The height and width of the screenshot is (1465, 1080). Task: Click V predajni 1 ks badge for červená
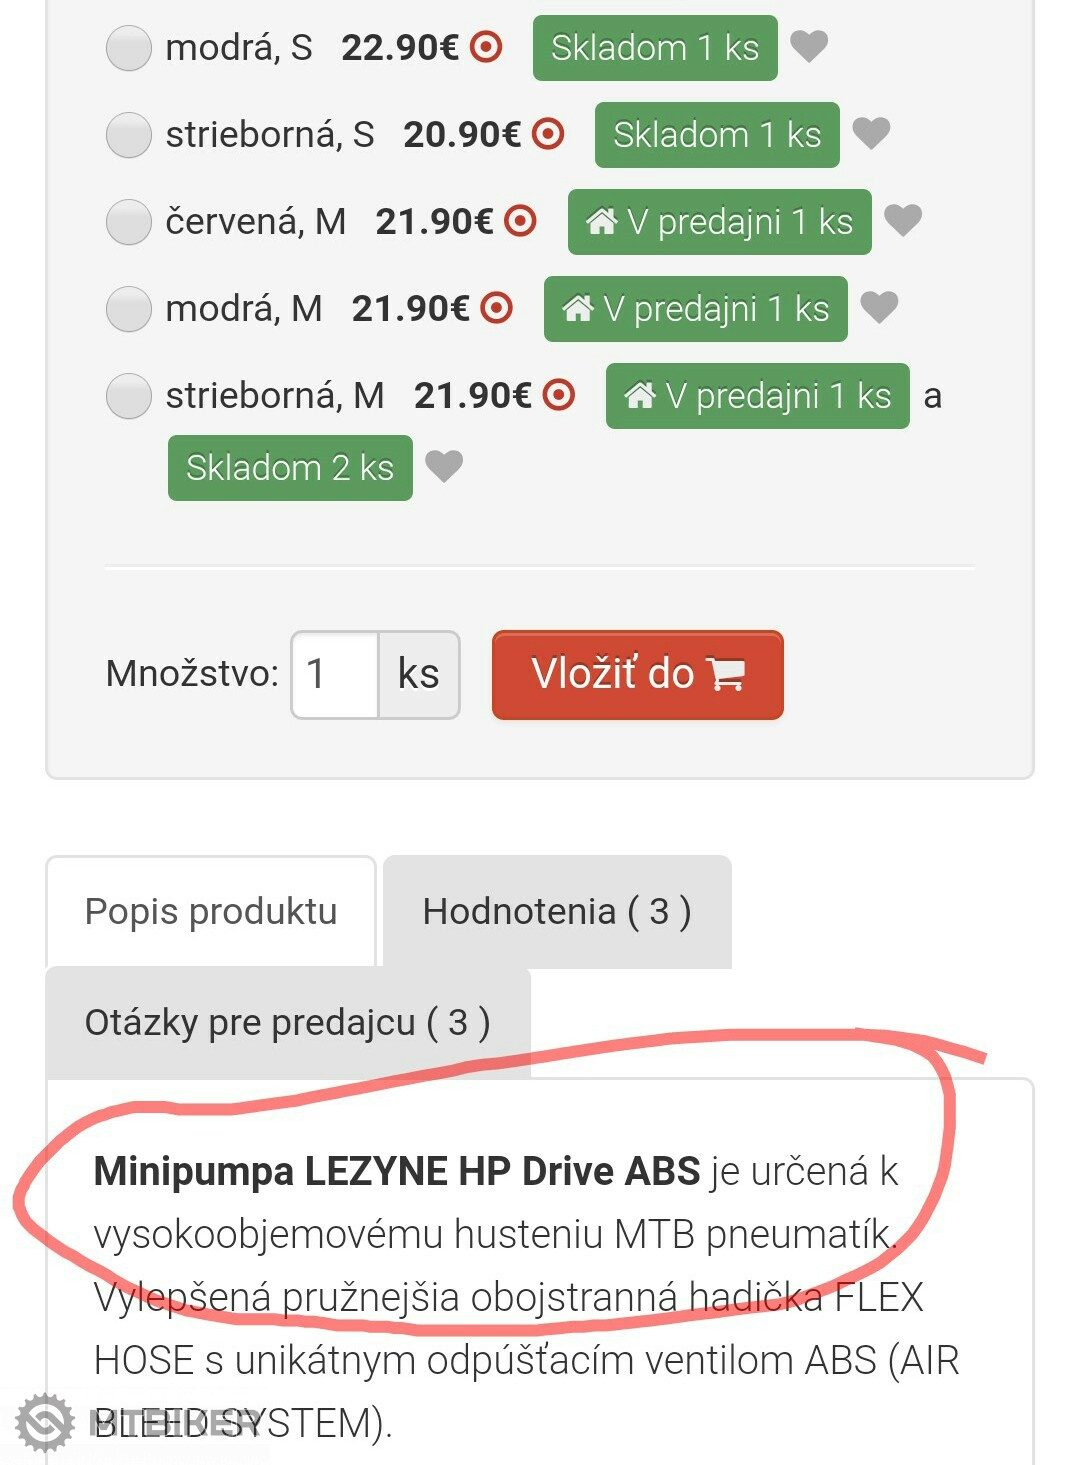[x=719, y=222]
